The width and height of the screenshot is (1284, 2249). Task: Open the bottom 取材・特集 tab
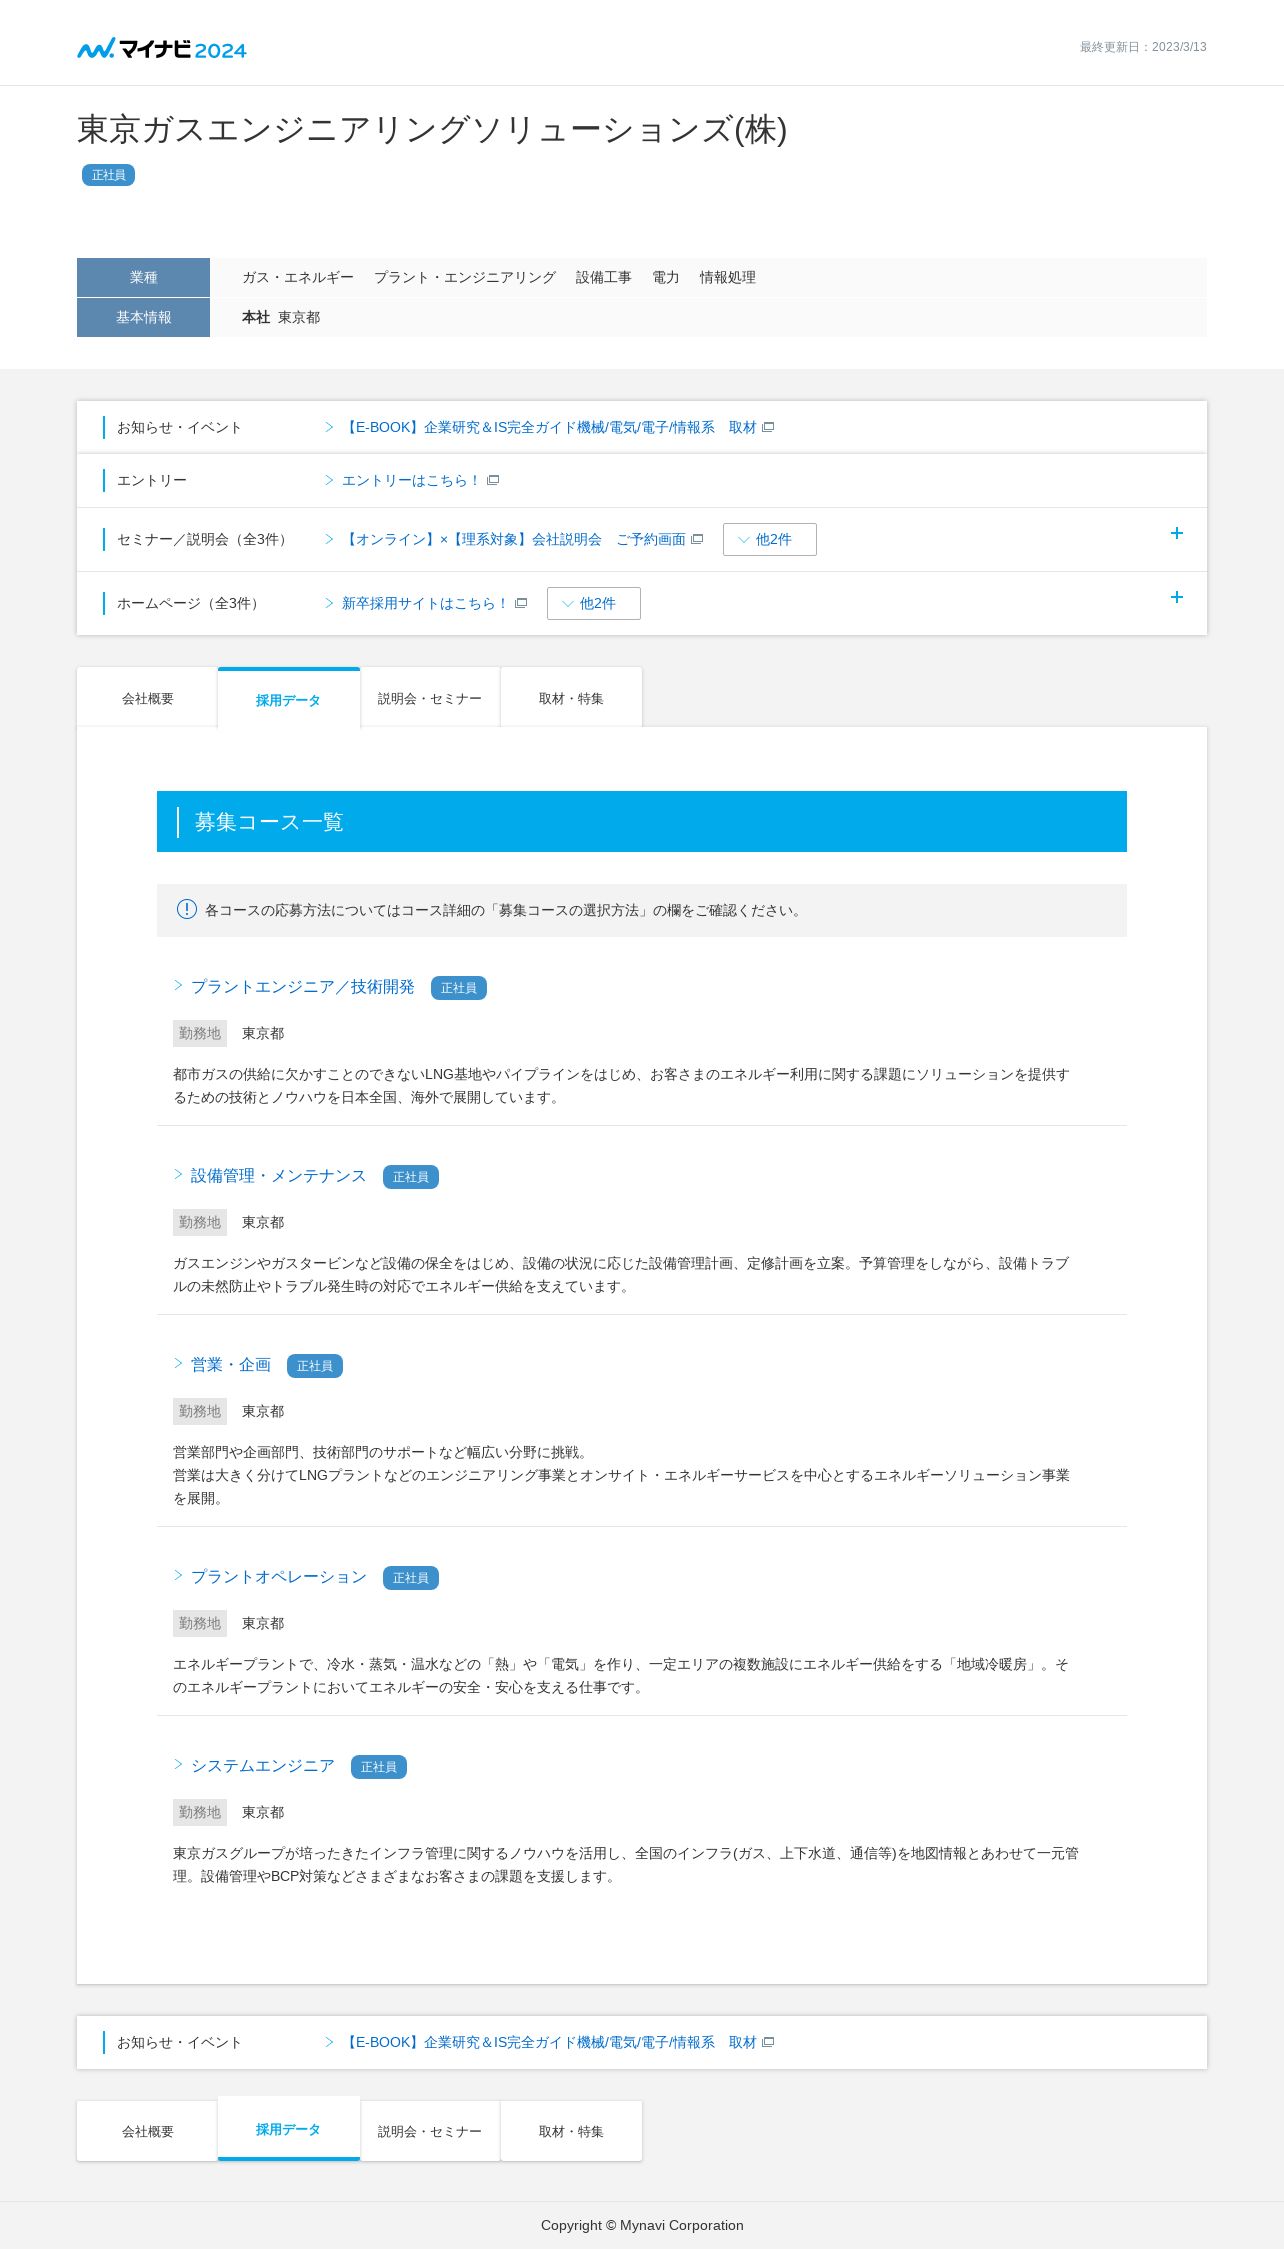(x=571, y=2131)
